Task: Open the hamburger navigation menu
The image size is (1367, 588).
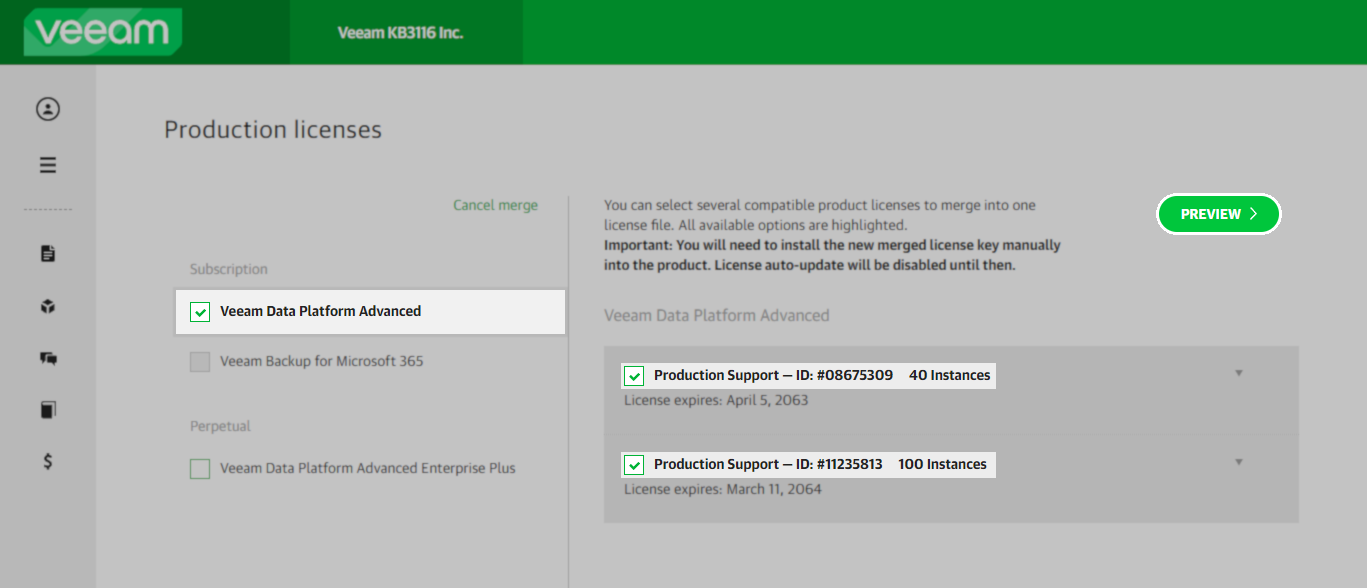Action: click(47, 164)
